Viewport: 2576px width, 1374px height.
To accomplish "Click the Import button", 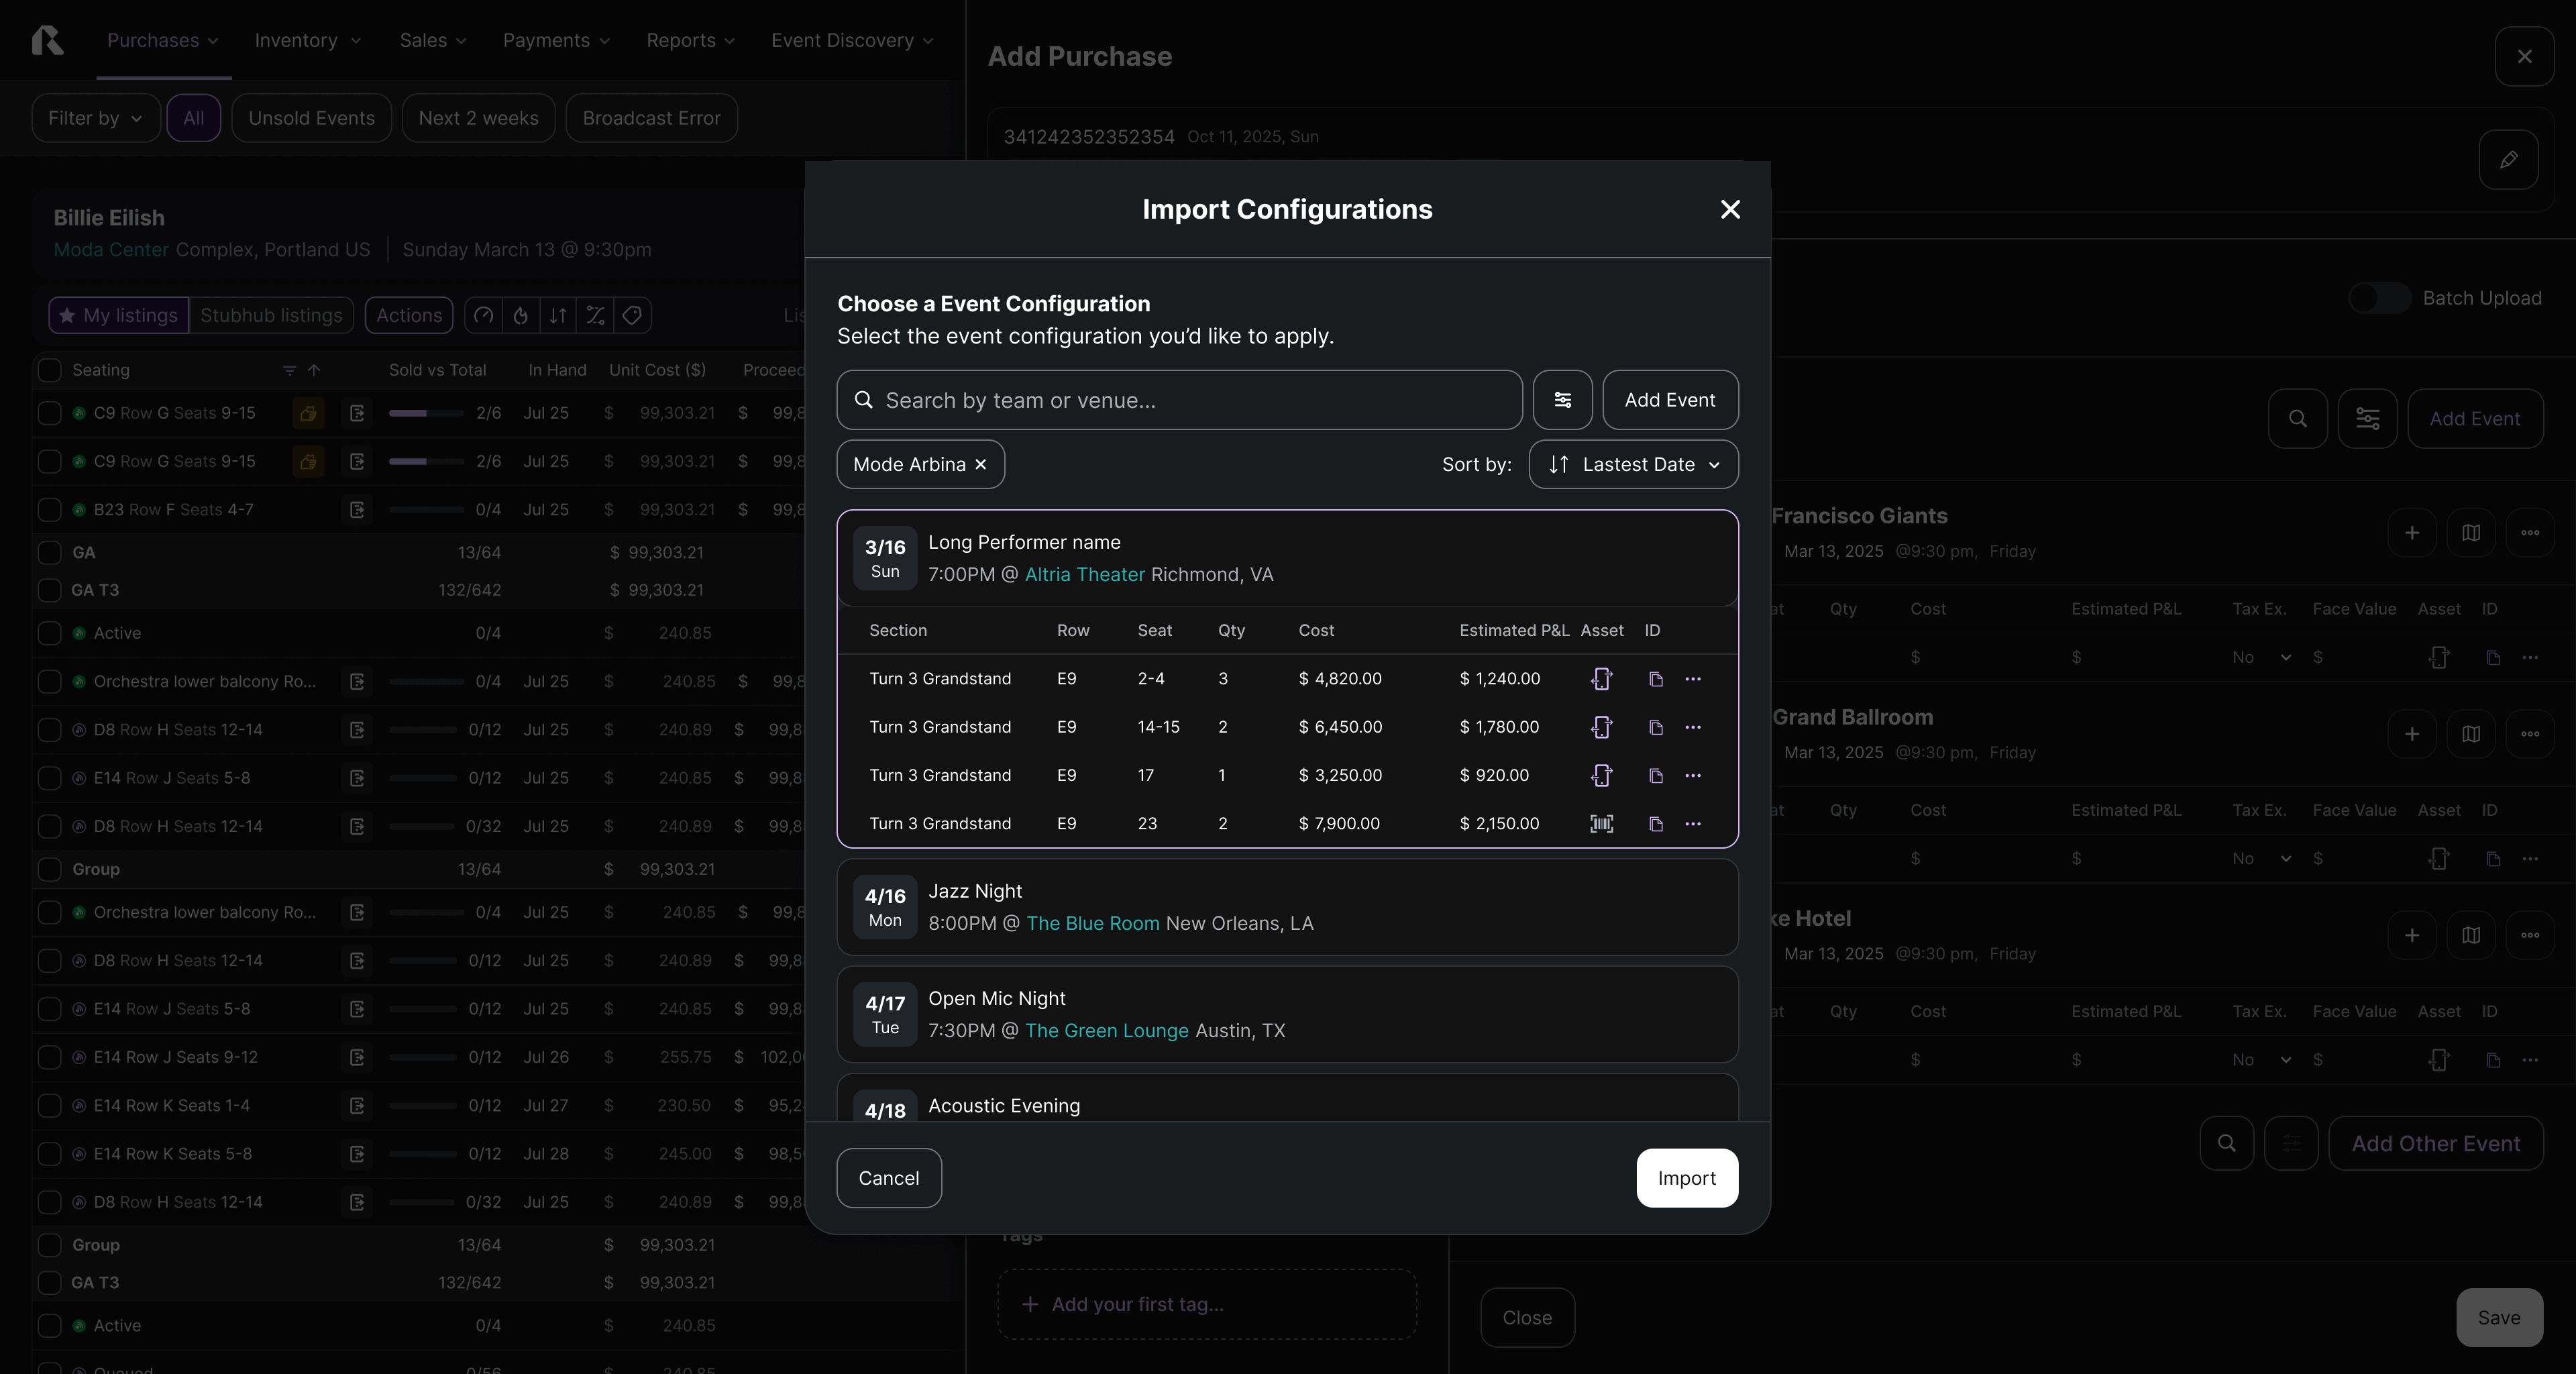I will (x=1686, y=1178).
